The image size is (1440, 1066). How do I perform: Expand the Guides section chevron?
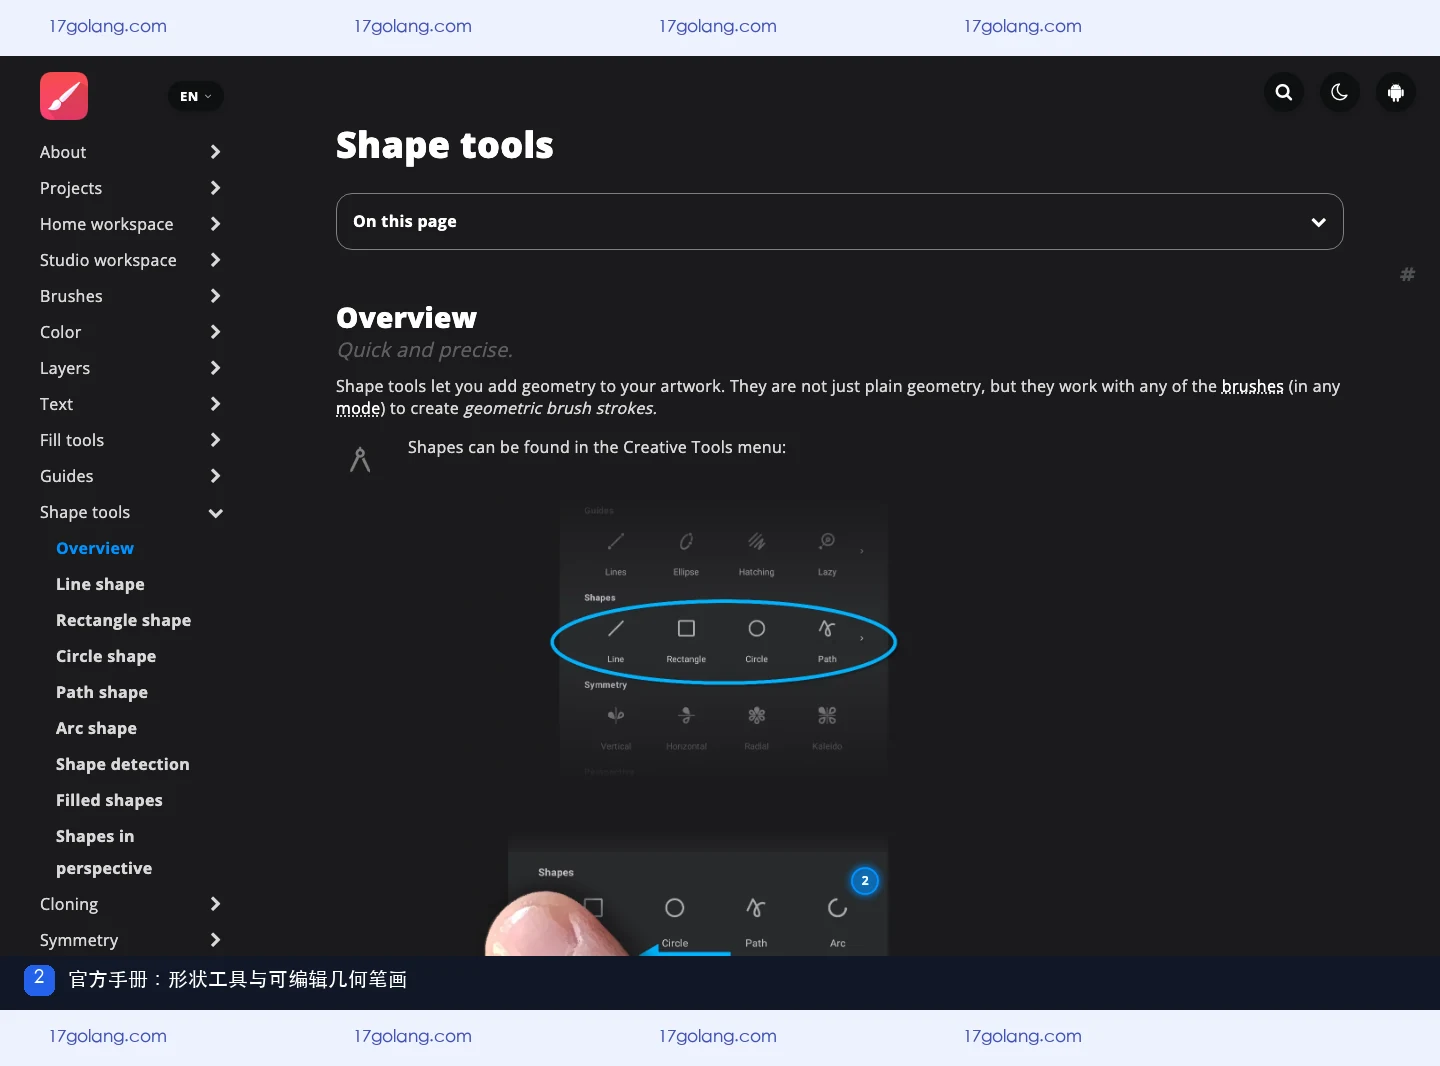(215, 476)
